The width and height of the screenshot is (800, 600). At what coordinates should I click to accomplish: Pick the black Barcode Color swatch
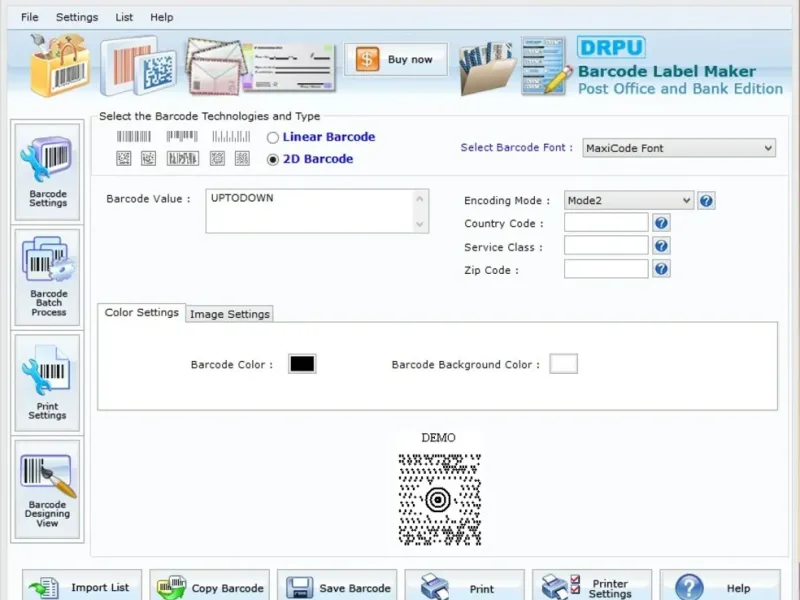coord(302,364)
